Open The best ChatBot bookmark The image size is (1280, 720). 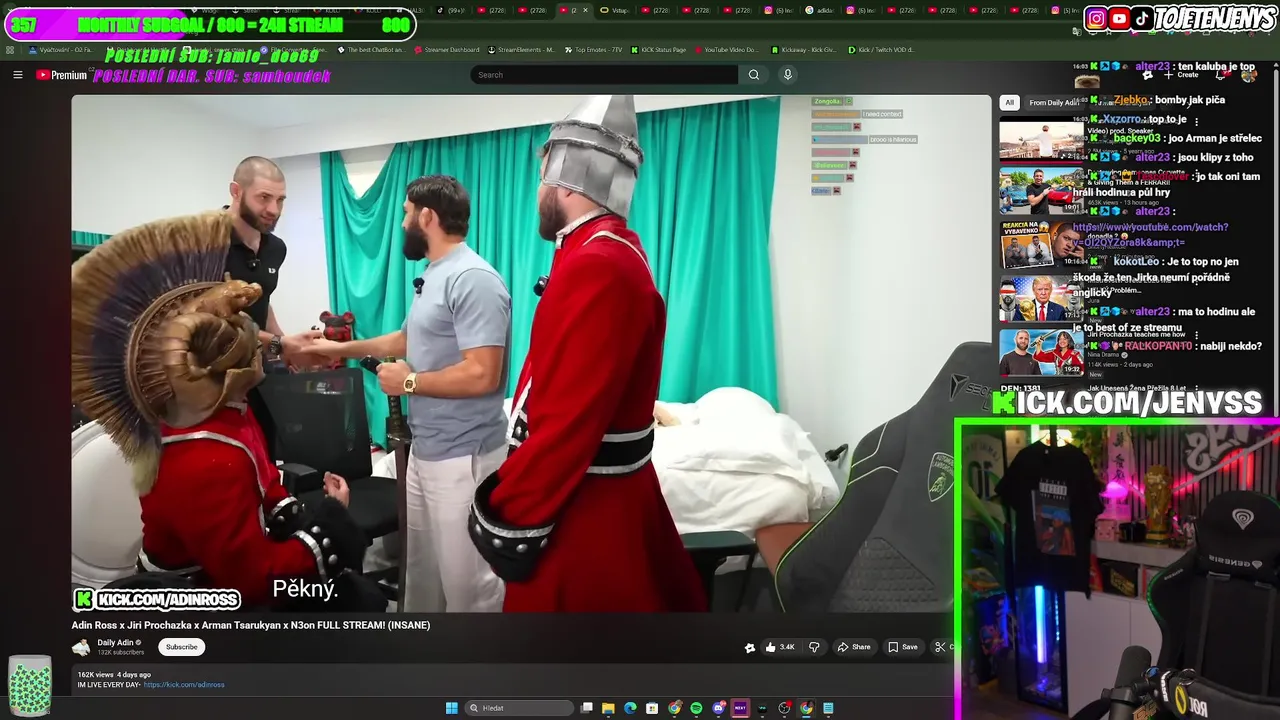click(x=371, y=49)
